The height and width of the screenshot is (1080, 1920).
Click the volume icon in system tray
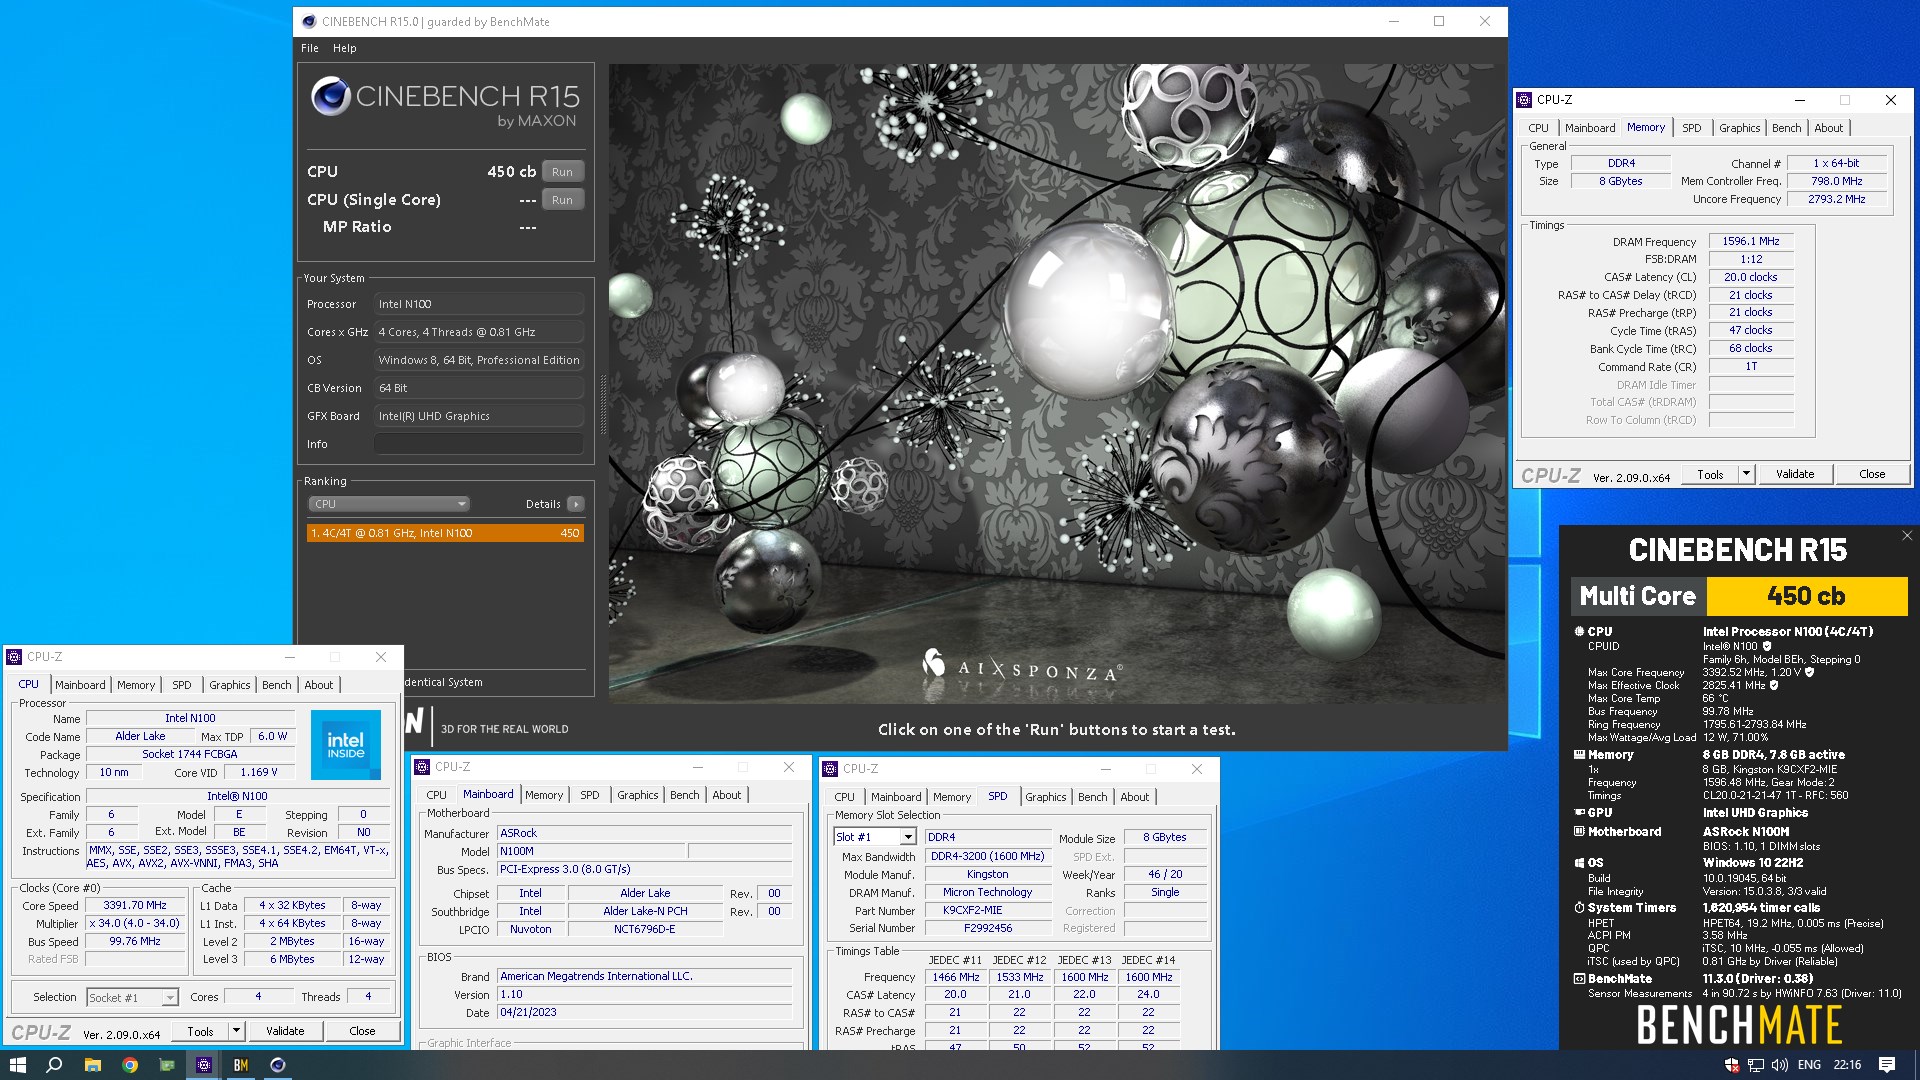coord(1780,1065)
